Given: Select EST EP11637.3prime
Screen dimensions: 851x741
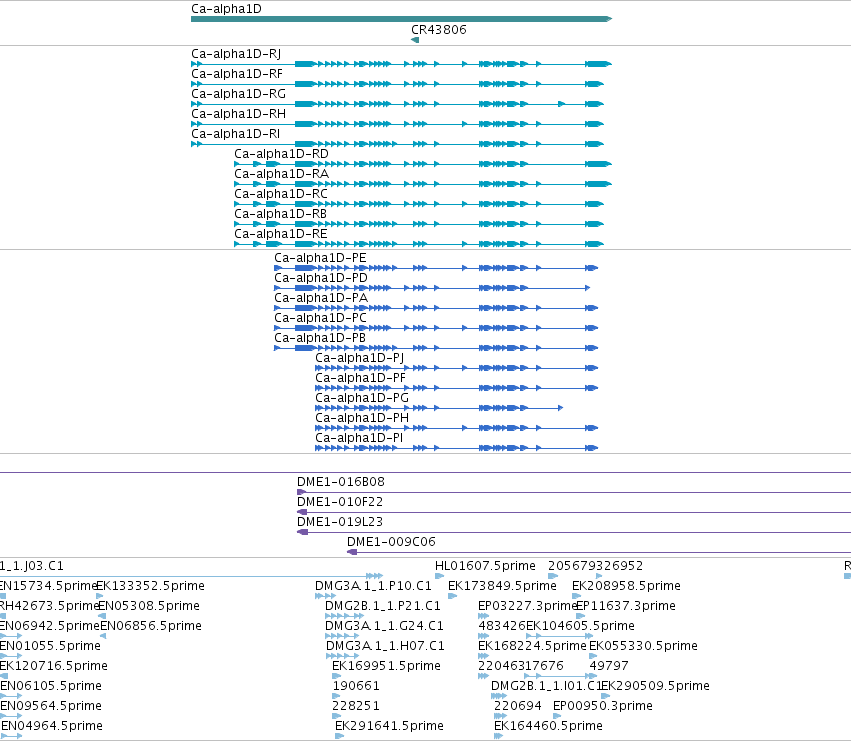Looking at the screenshot, I should pyautogui.click(x=626, y=606).
